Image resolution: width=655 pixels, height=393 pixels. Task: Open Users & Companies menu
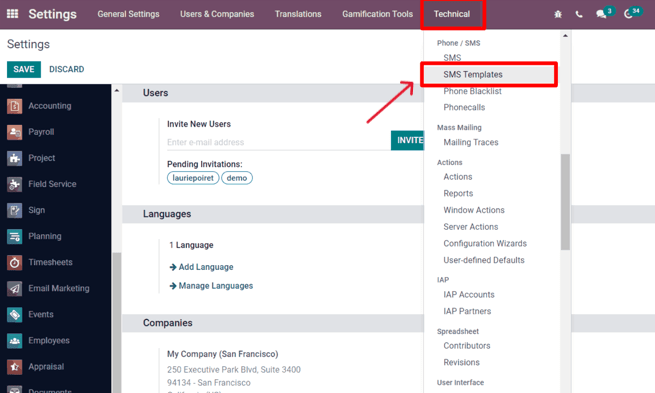tap(217, 14)
